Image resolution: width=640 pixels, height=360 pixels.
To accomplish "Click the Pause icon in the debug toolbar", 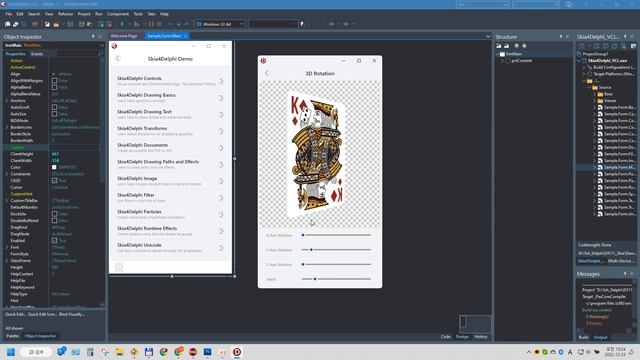I will pos(151,24).
